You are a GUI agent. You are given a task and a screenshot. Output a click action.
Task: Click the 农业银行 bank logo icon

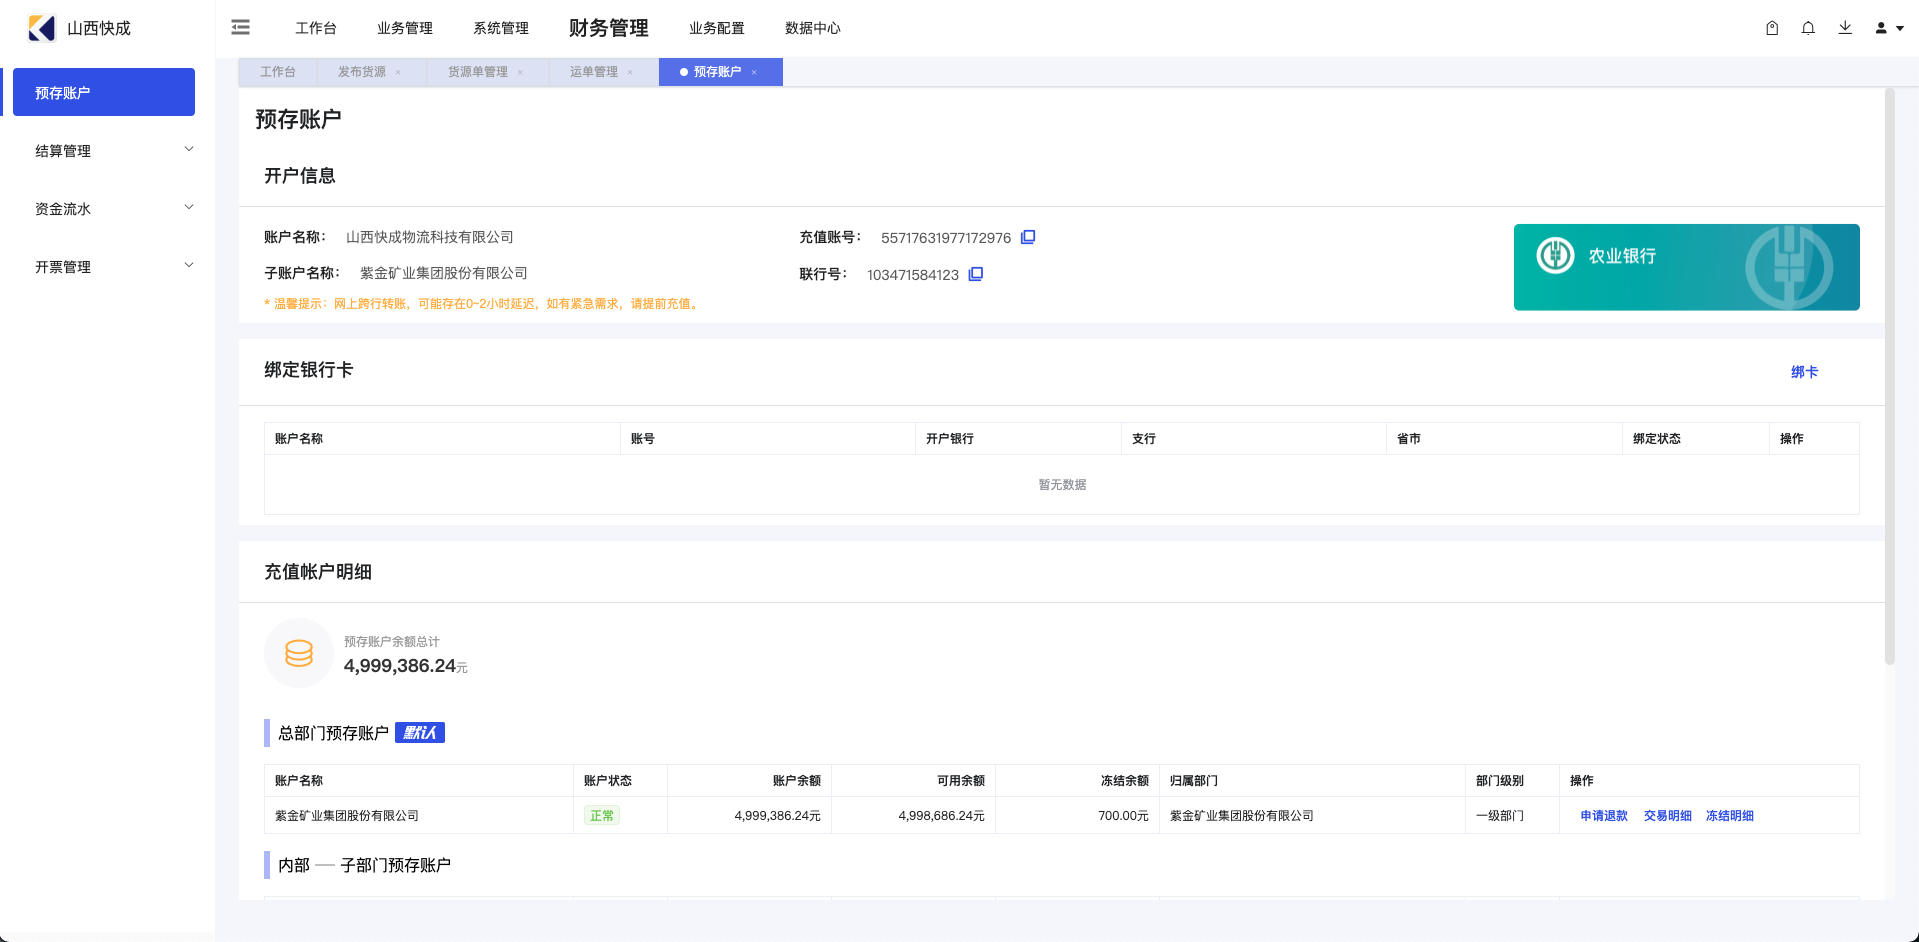point(1555,255)
